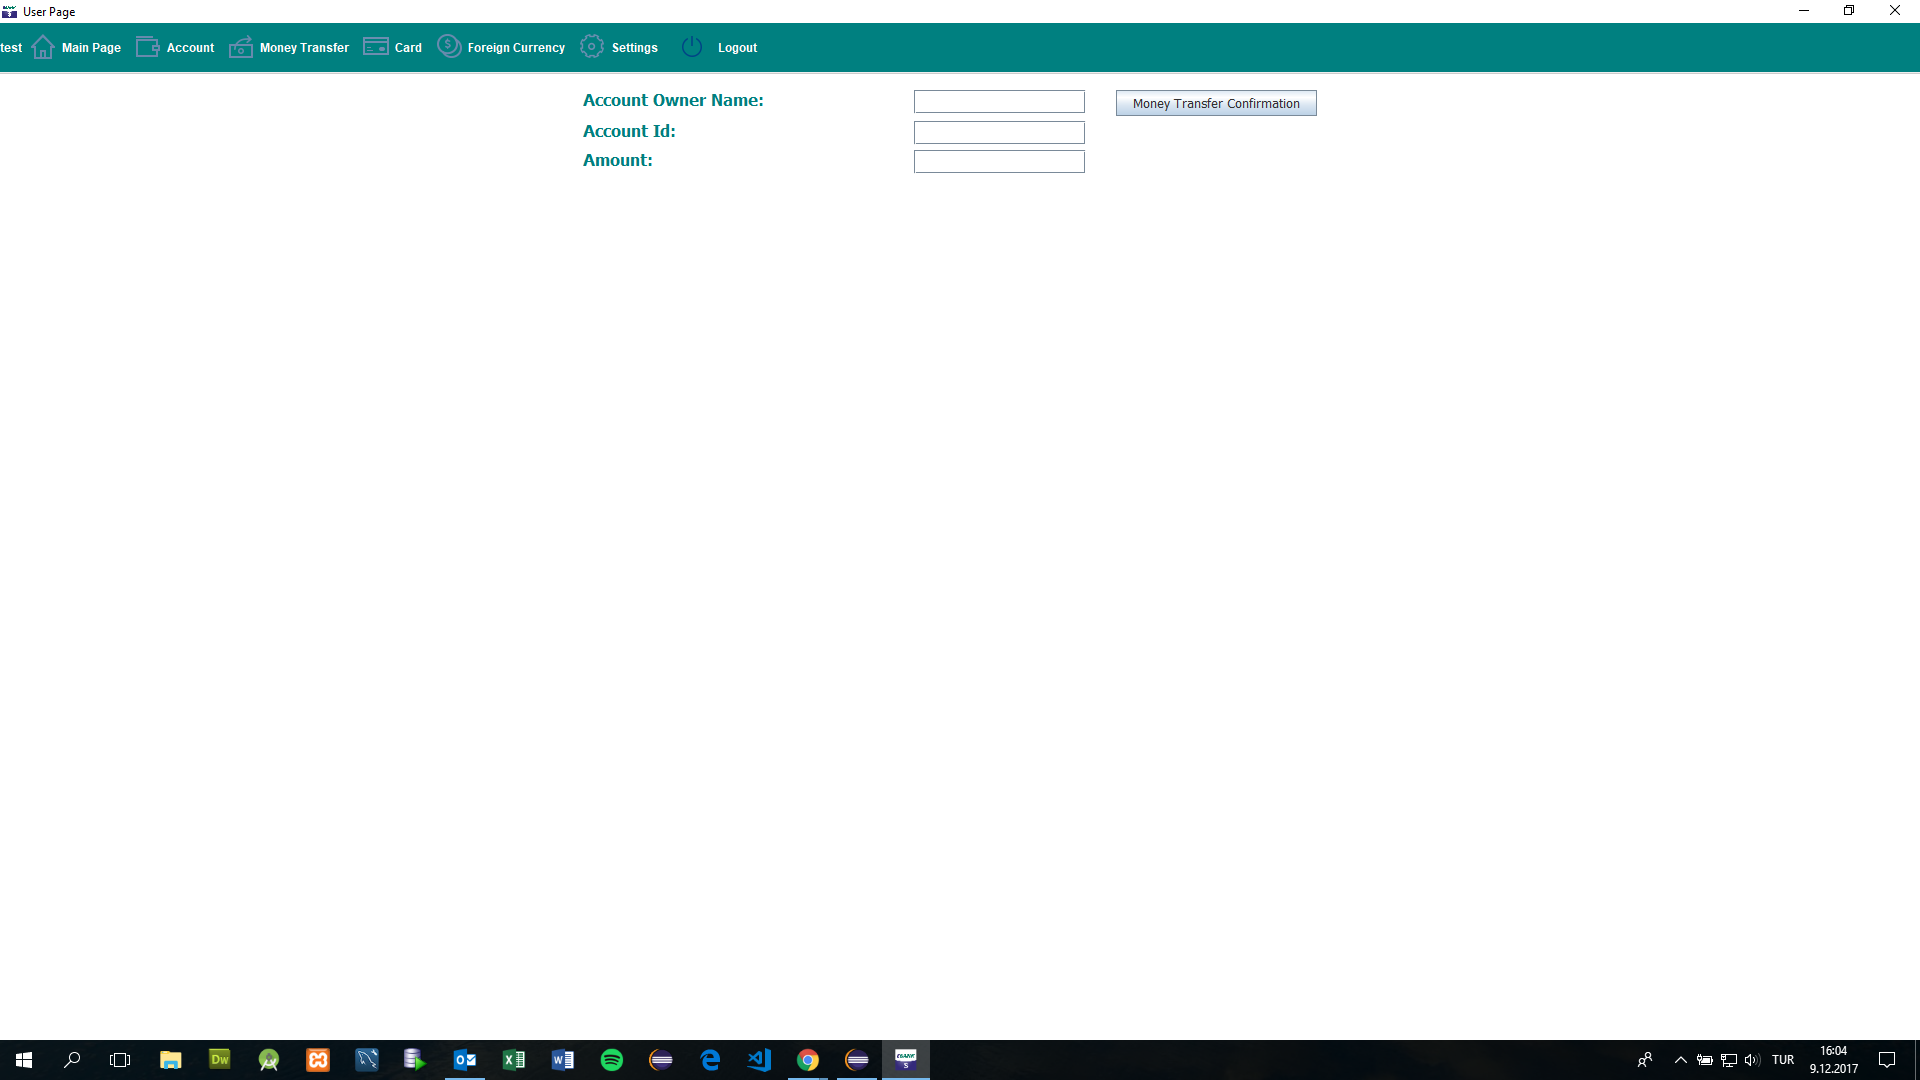Screen dimensions: 1920x1080
Task: Select the Account icon in toolbar
Action: (x=146, y=46)
